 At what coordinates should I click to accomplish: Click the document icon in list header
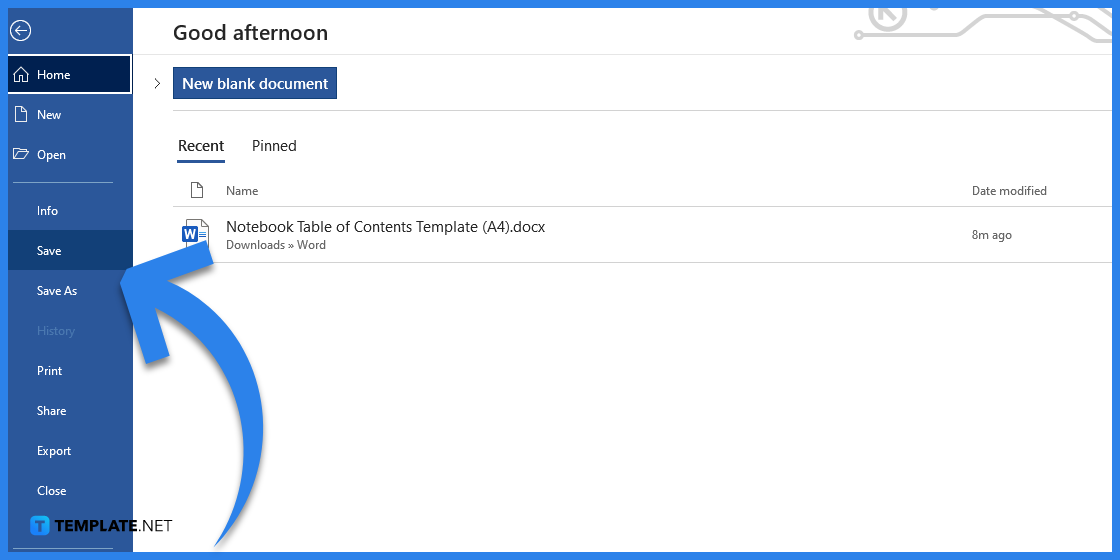[196, 190]
